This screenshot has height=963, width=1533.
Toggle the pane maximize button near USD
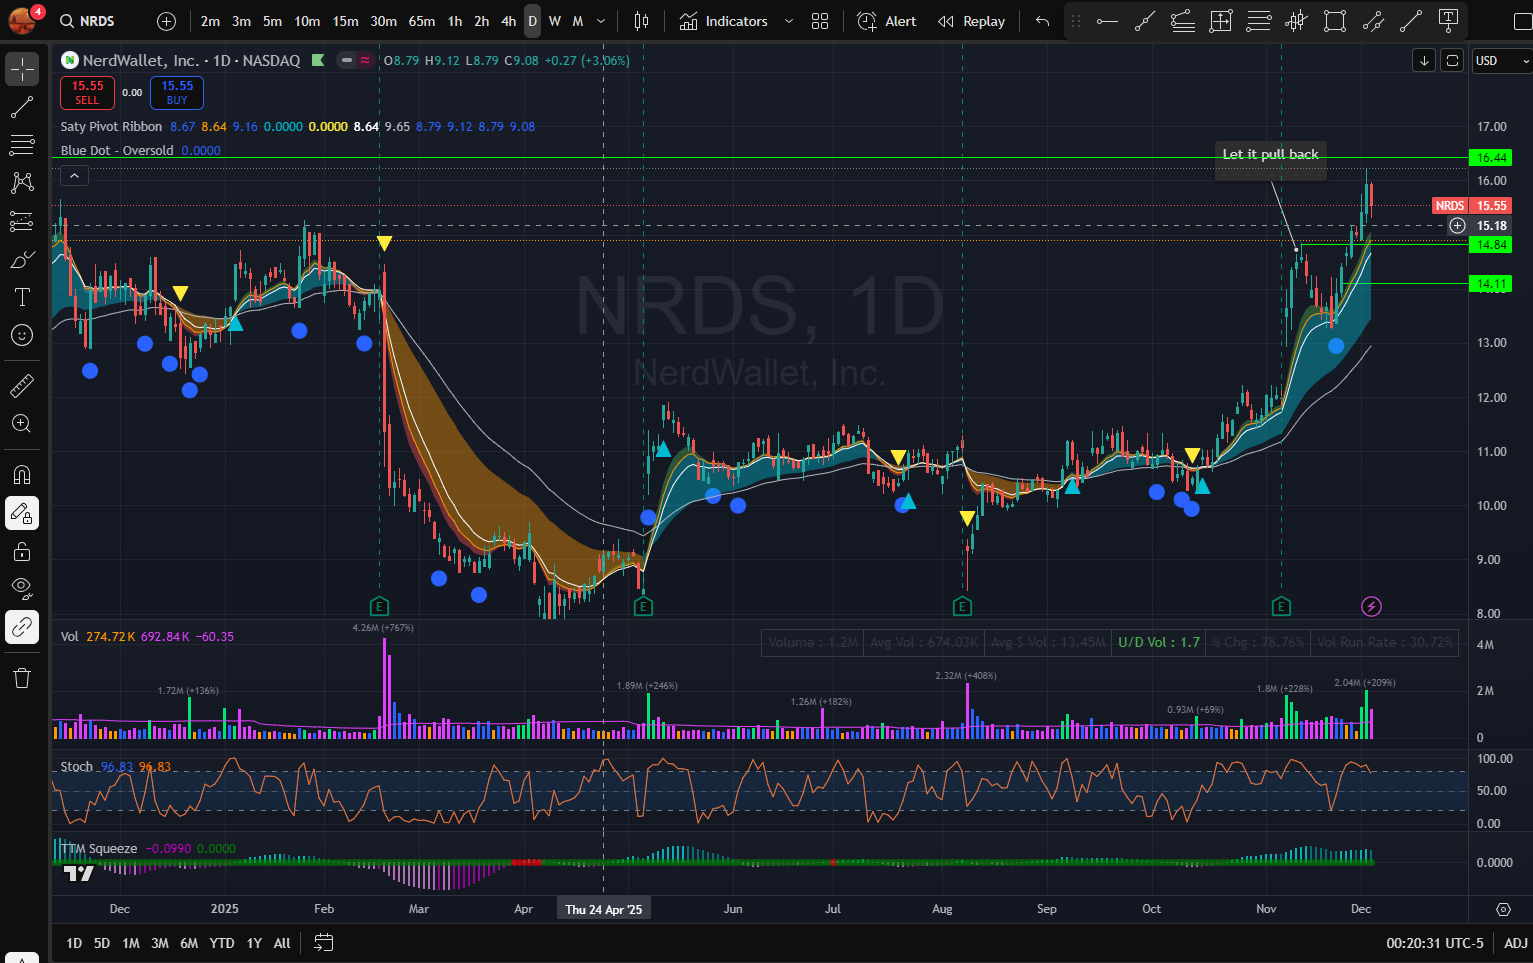pyautogui.click(x=1452, y=61)
